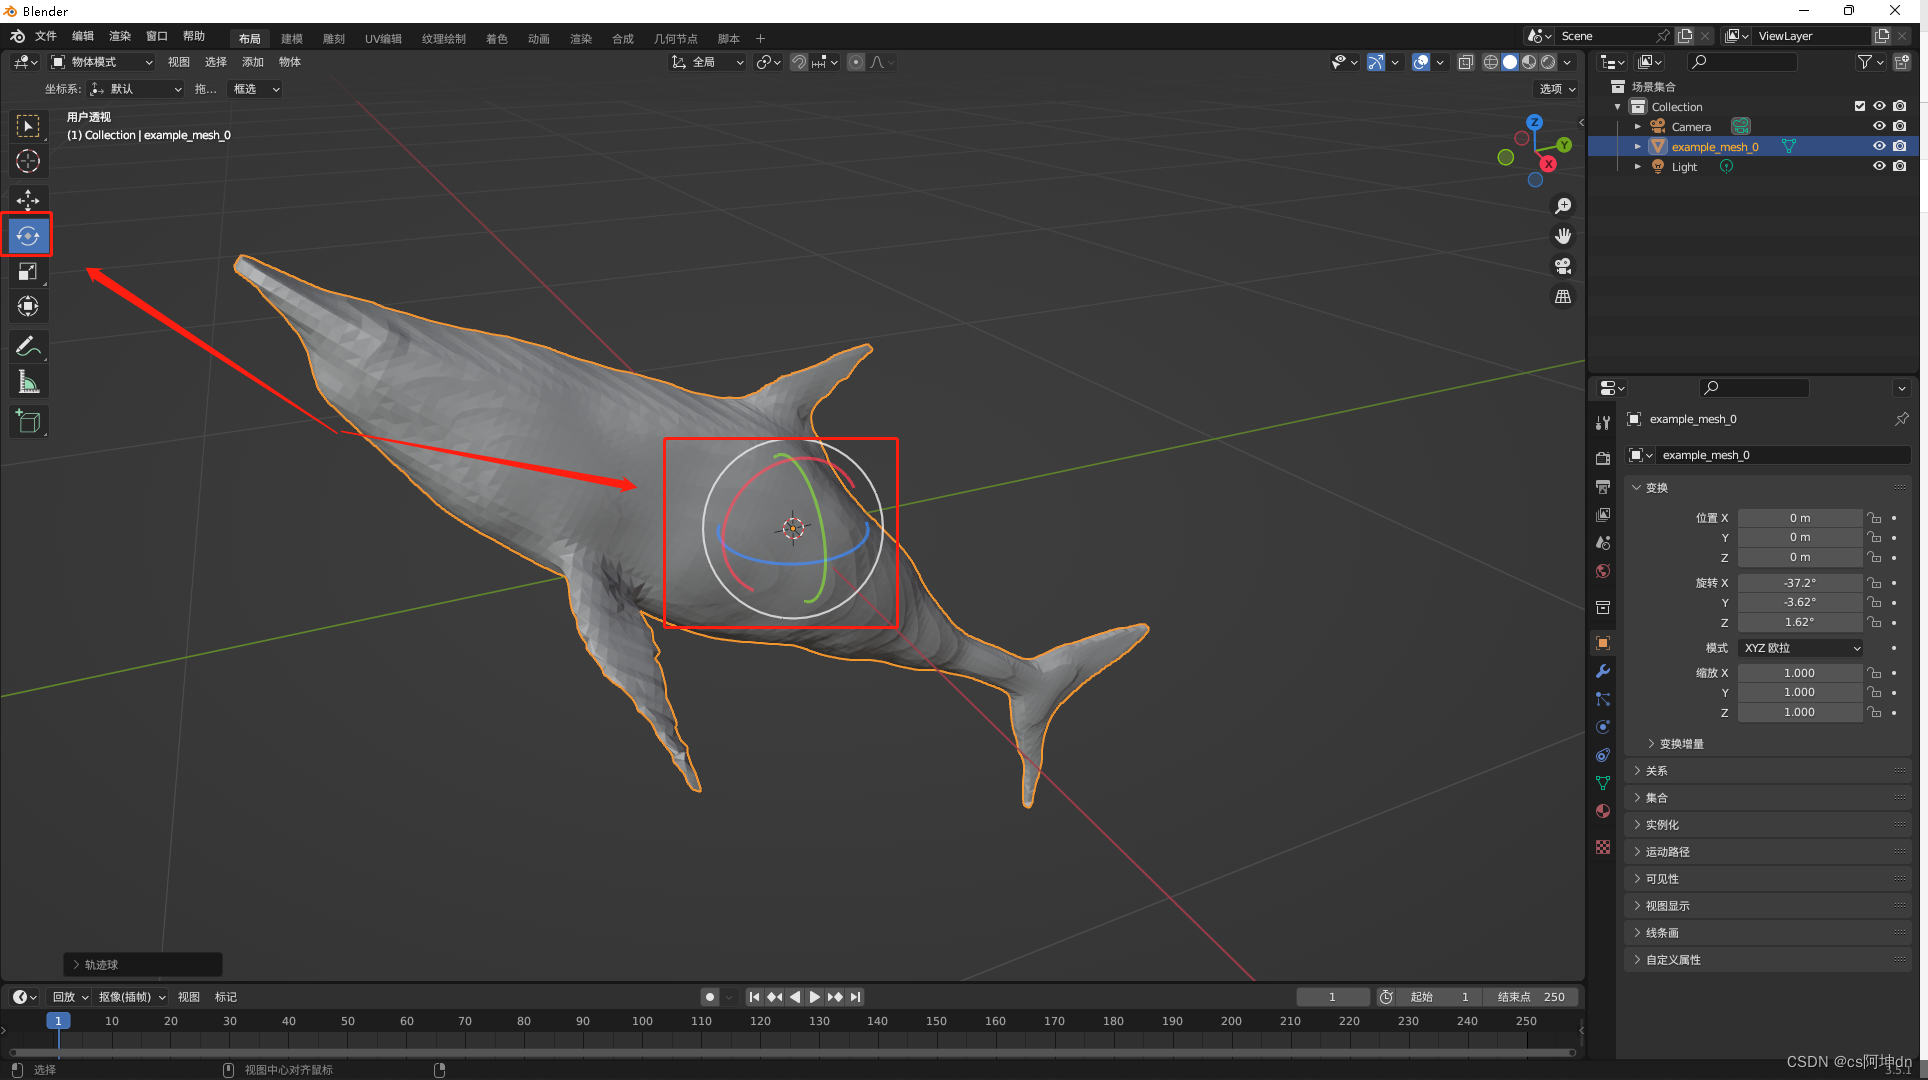
Task: Hide the Light object in viewport
Action: click(1879, 166)
